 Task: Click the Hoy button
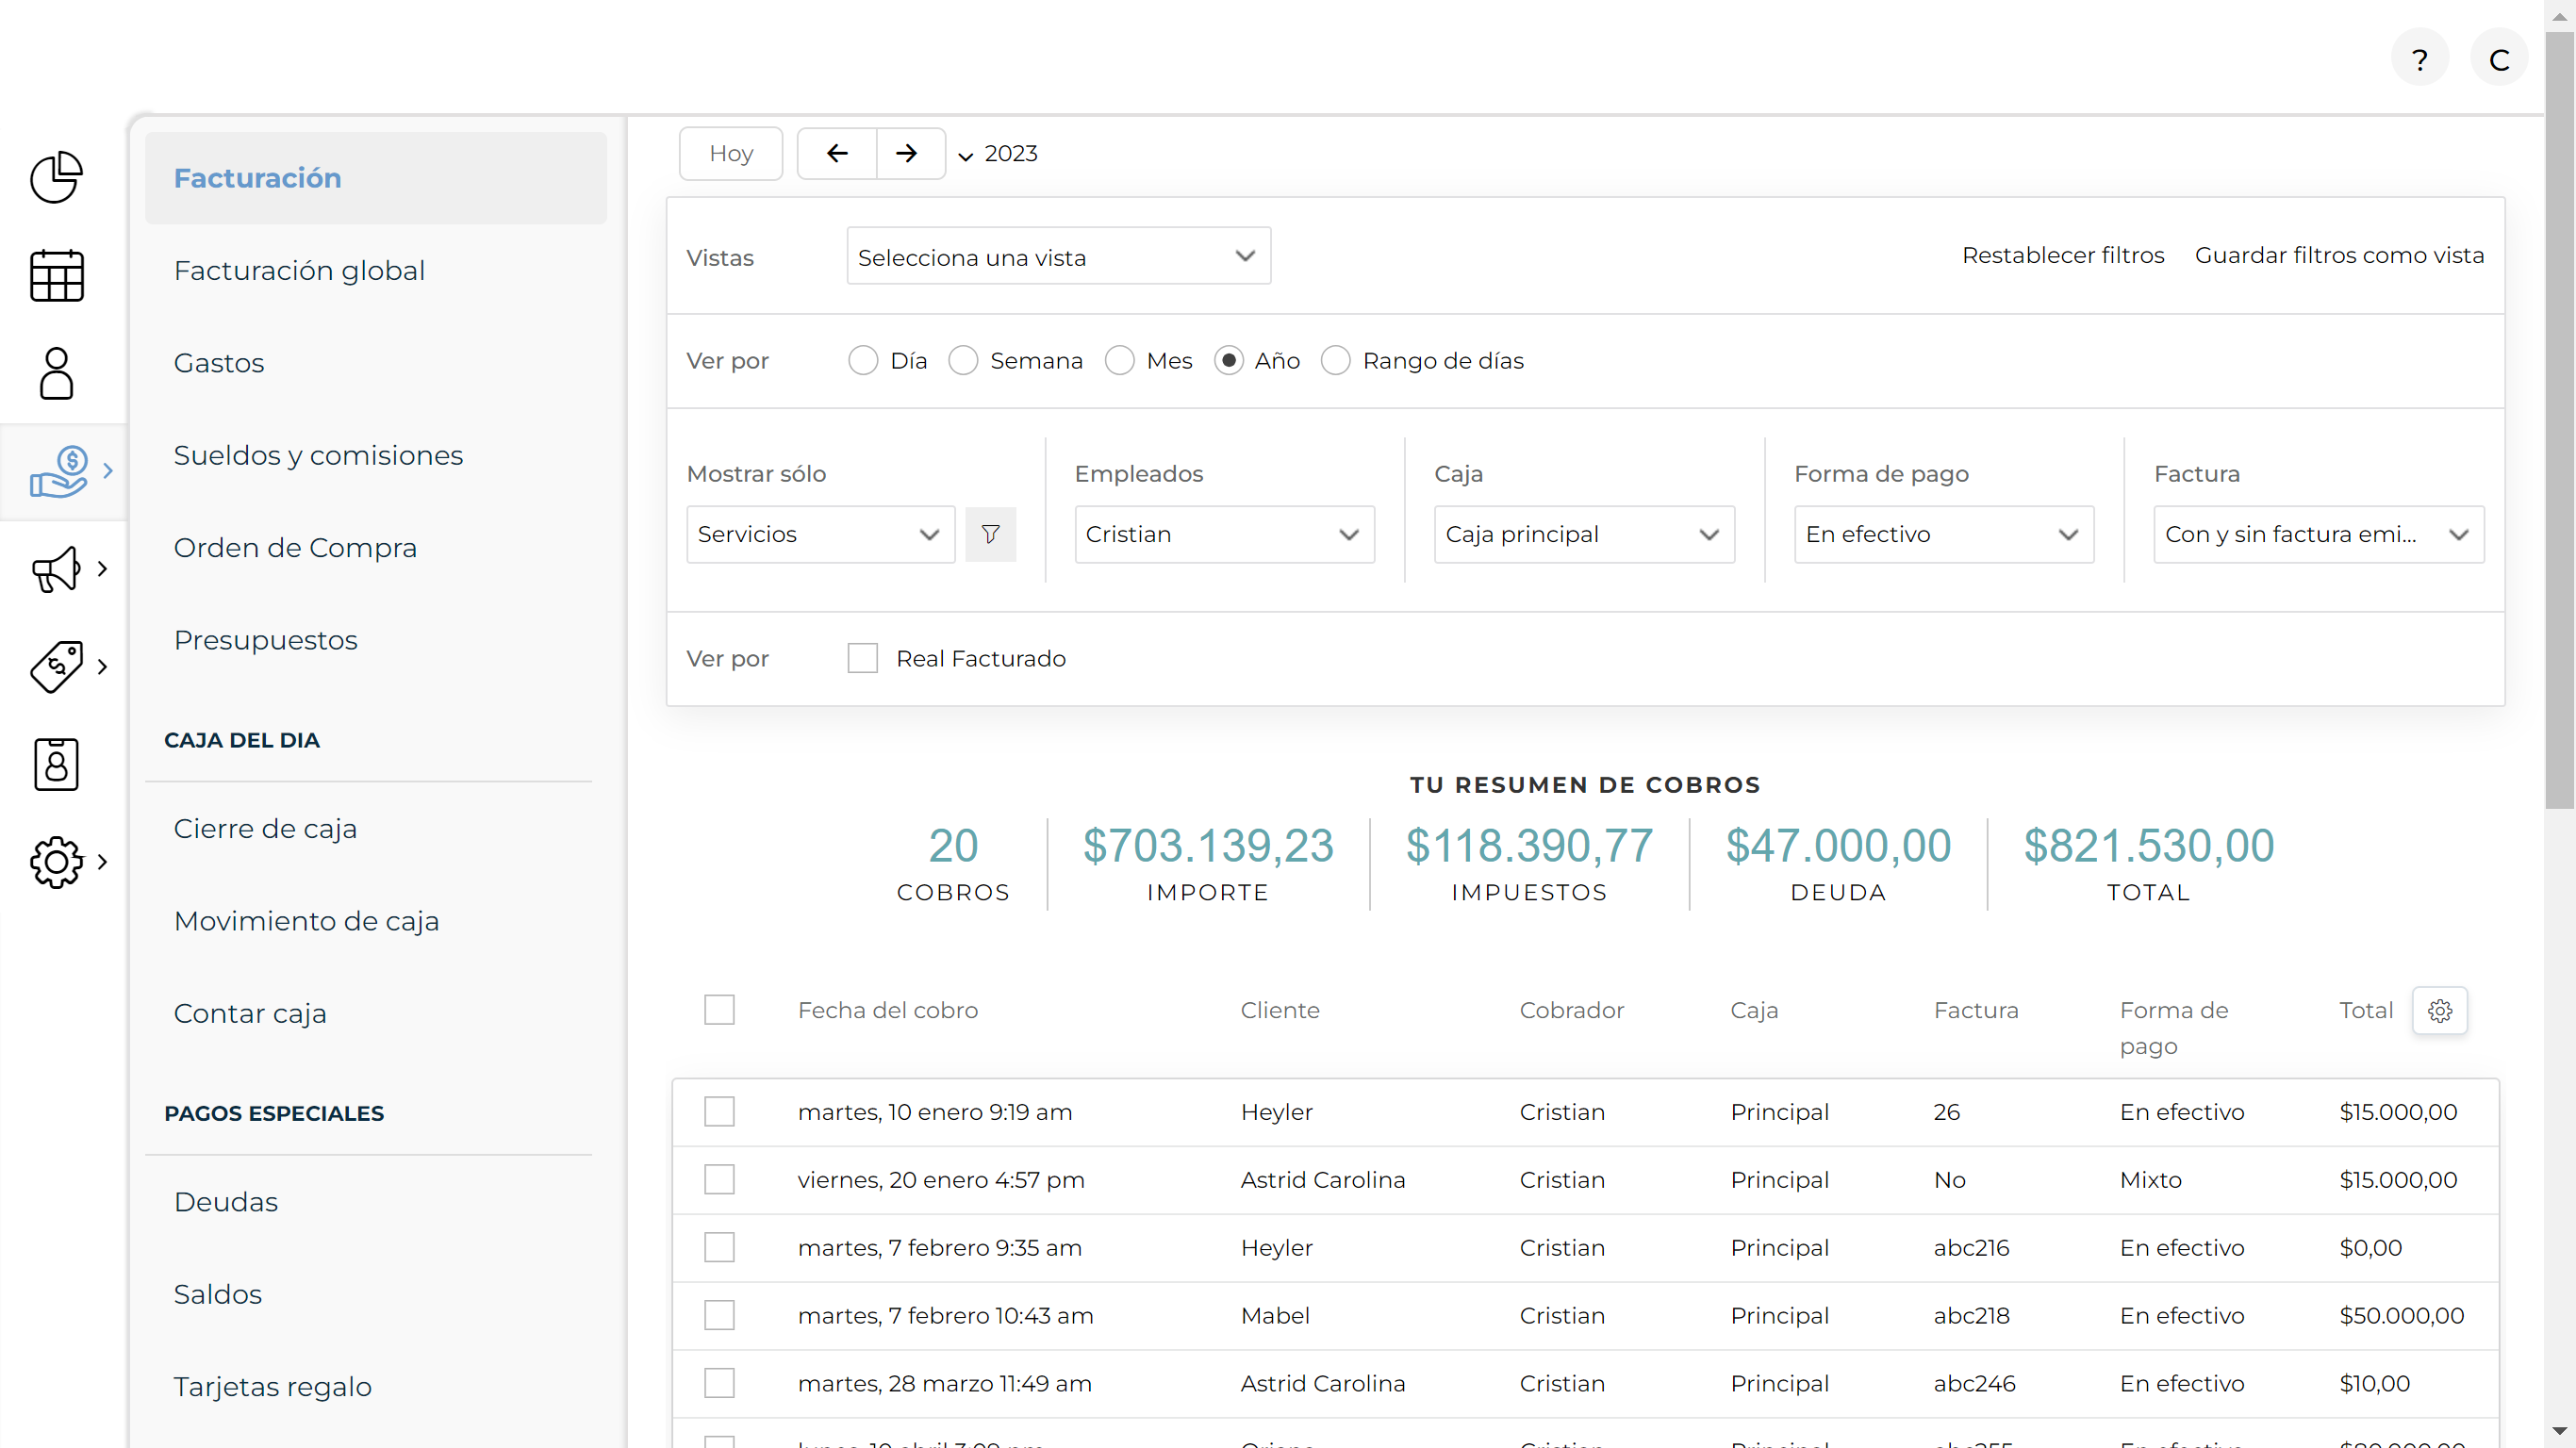coord(730,153)
